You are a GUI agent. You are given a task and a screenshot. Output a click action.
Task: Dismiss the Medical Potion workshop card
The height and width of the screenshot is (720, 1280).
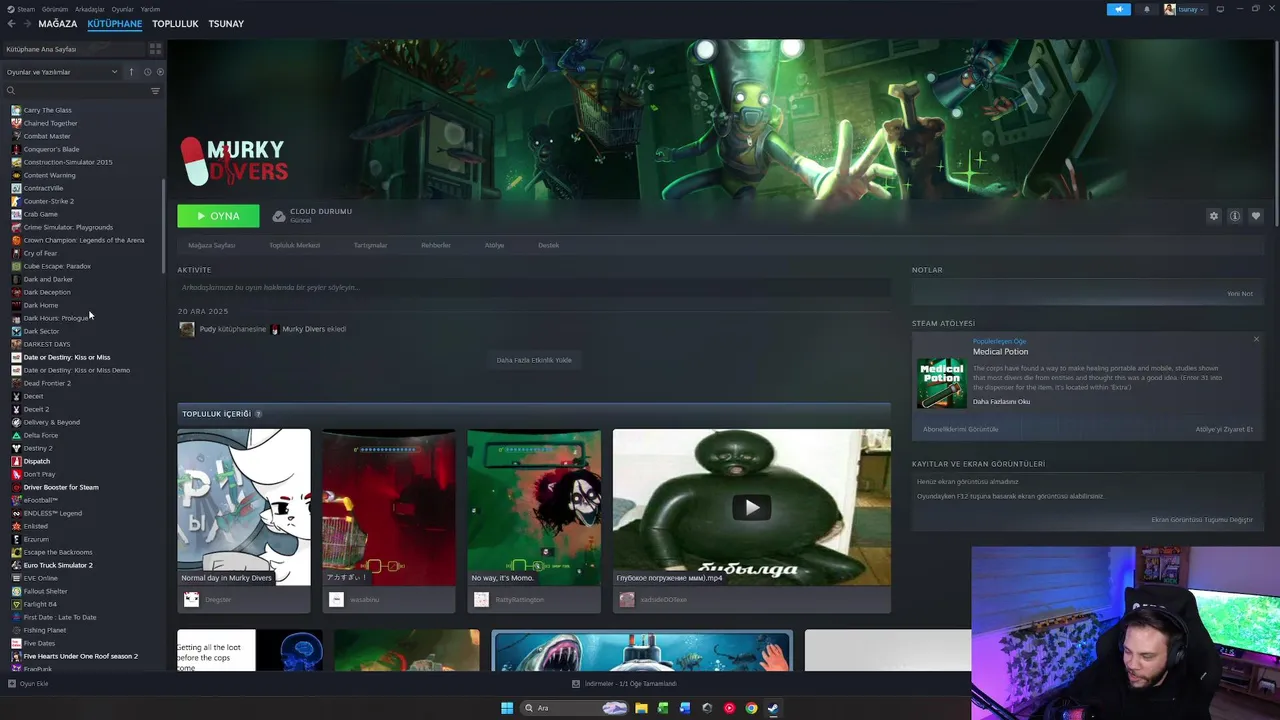click(1256, 339)
